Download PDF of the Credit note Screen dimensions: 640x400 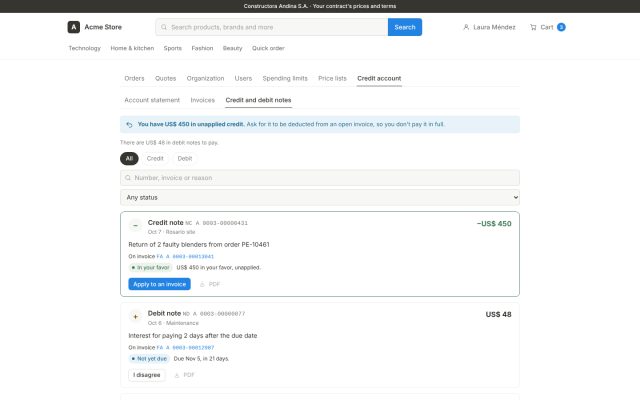click(210, 284)
